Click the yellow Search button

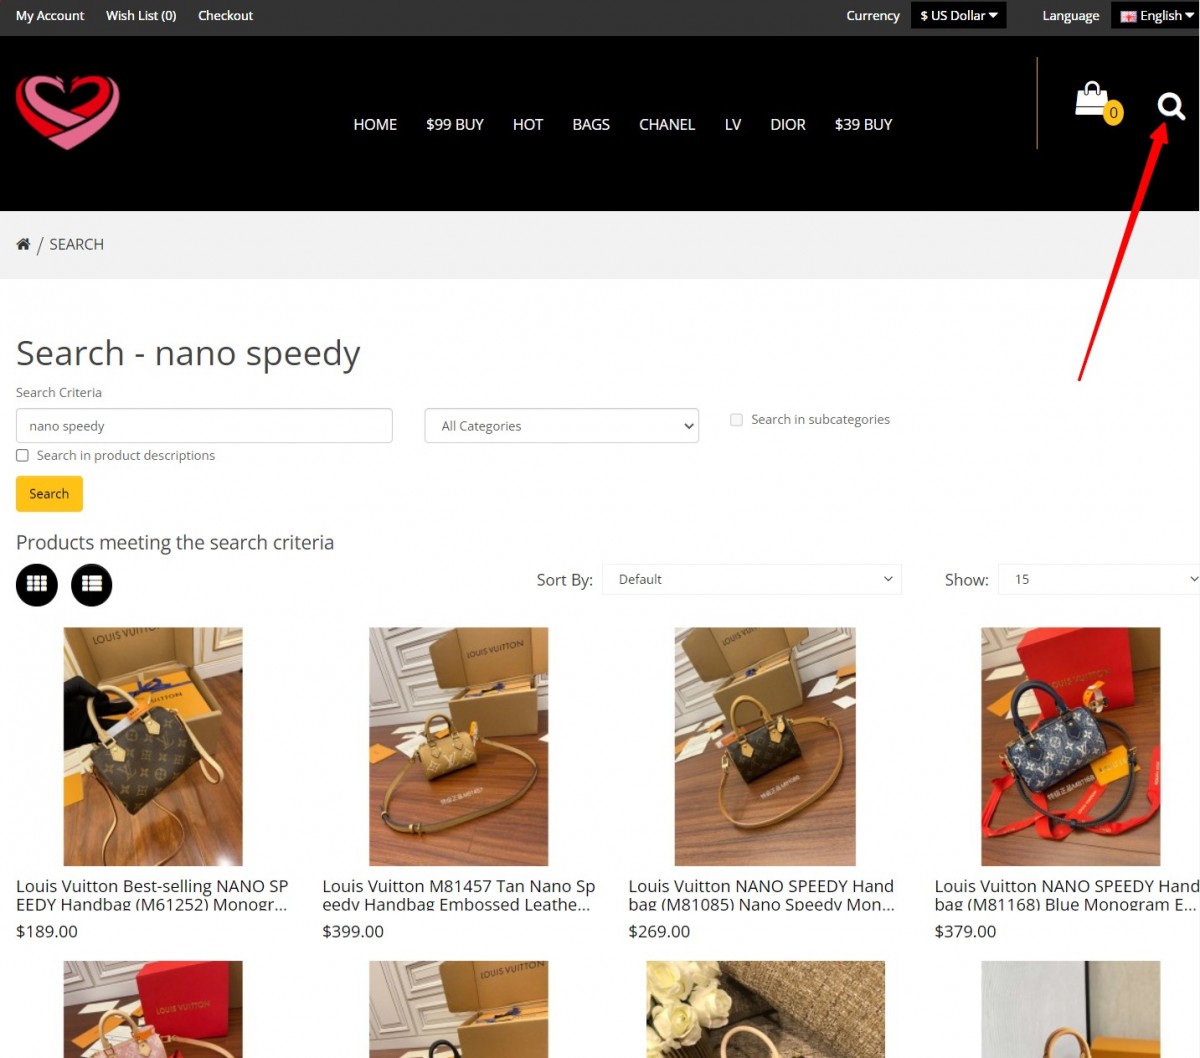49,494
